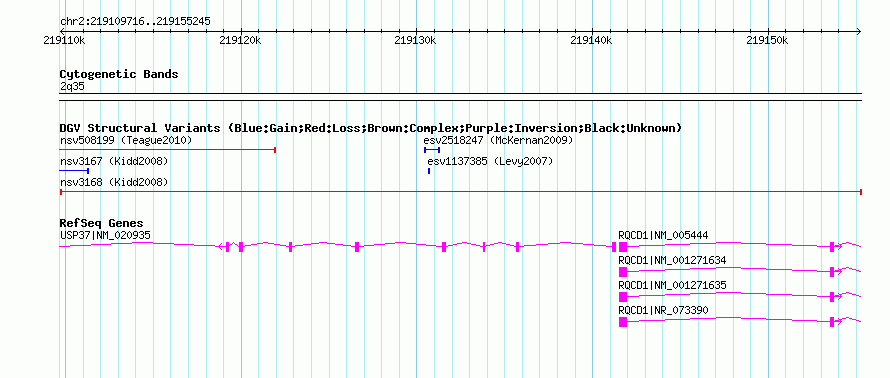Select the red nsv508199 loss bar
890x378 pixels.
tap(167, 150)
